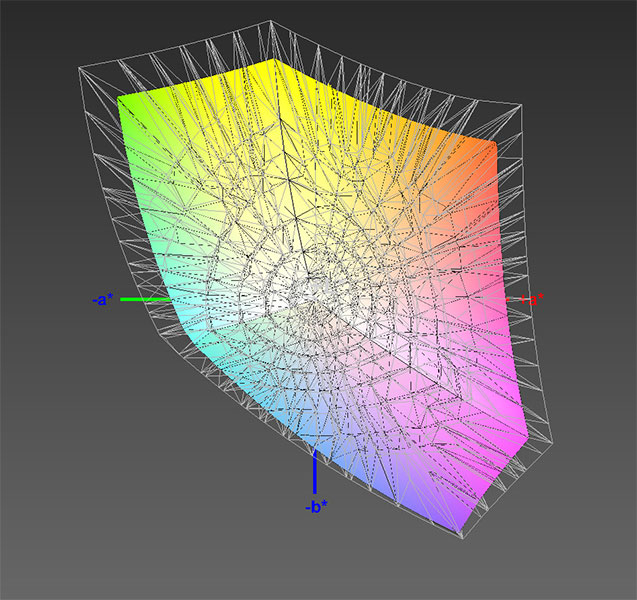Select the green -a* axis line

coord(147,298)
